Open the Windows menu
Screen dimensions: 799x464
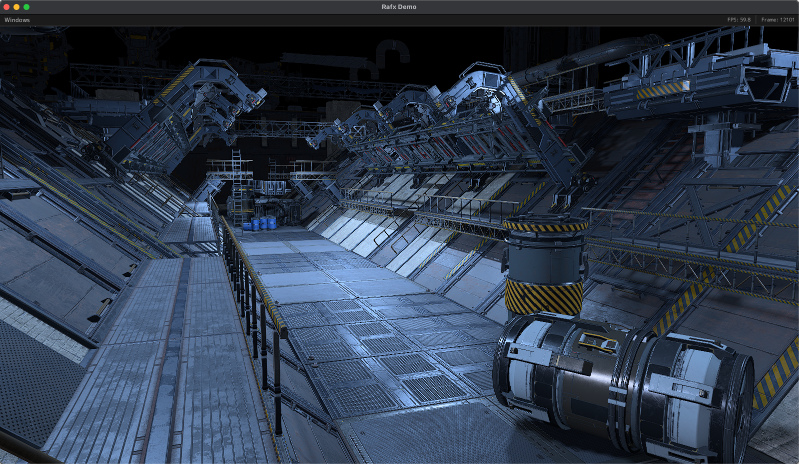[17, 20]
